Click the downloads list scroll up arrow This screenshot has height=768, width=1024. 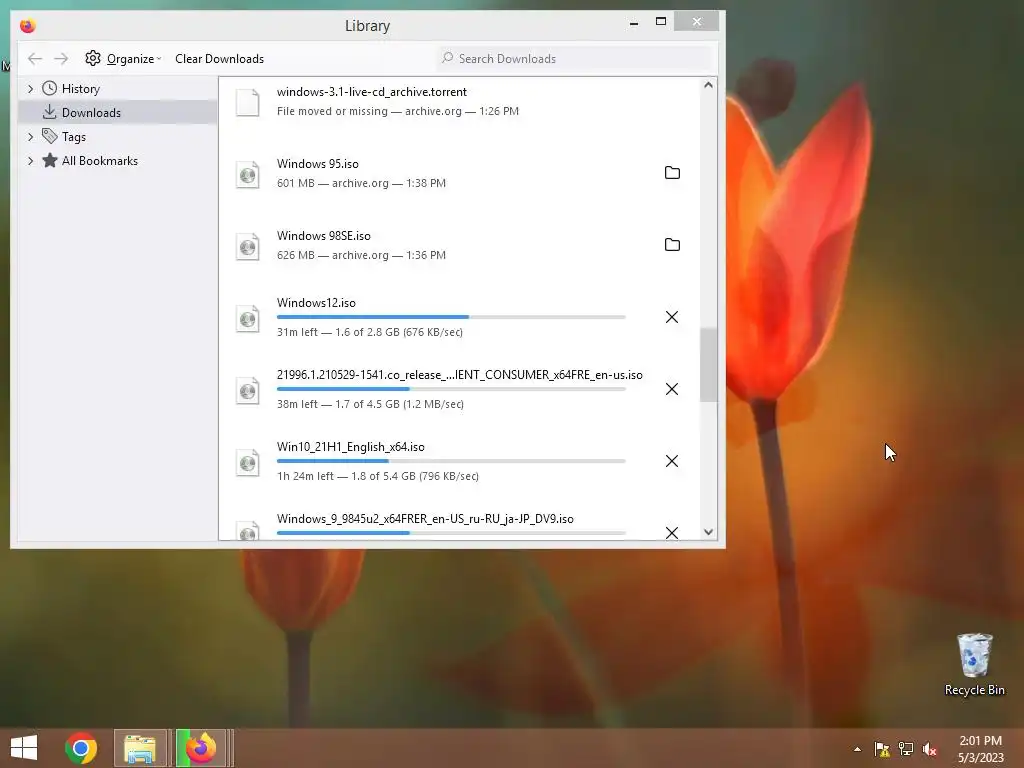(x=709, y=85)
